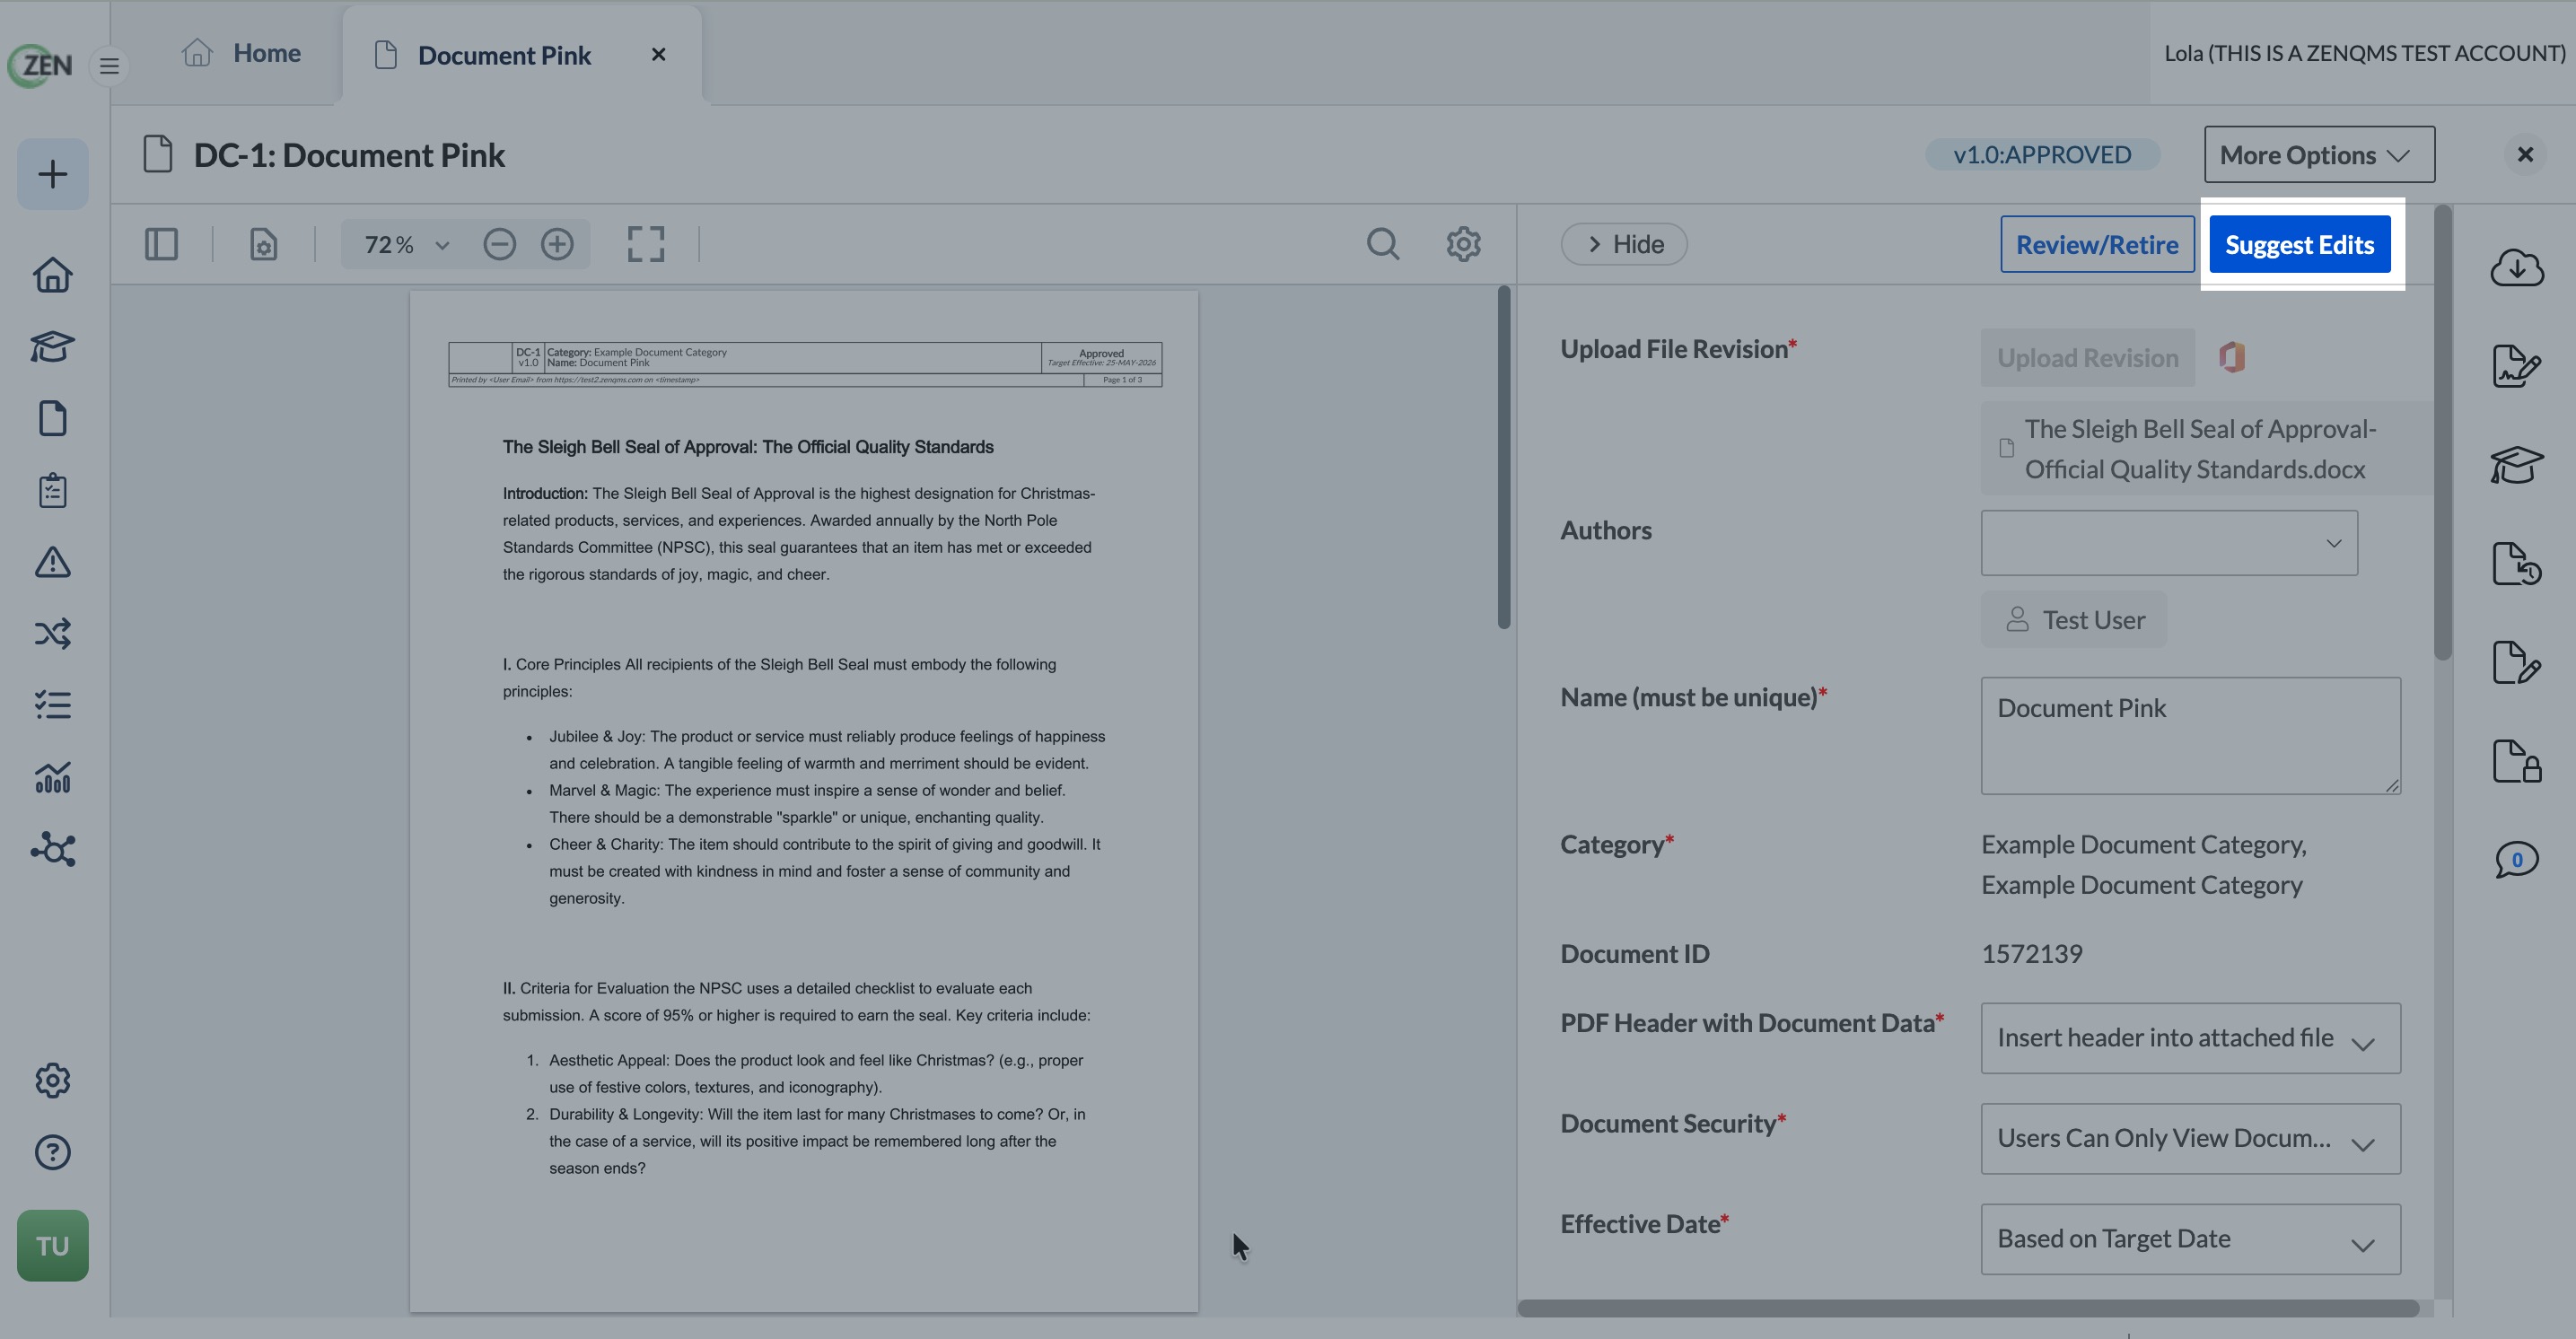The height and width of the screenshot is (1339, 2576).
Task: Click the document settings page icon in viewer toolbar
Action: tap(263, 244)
